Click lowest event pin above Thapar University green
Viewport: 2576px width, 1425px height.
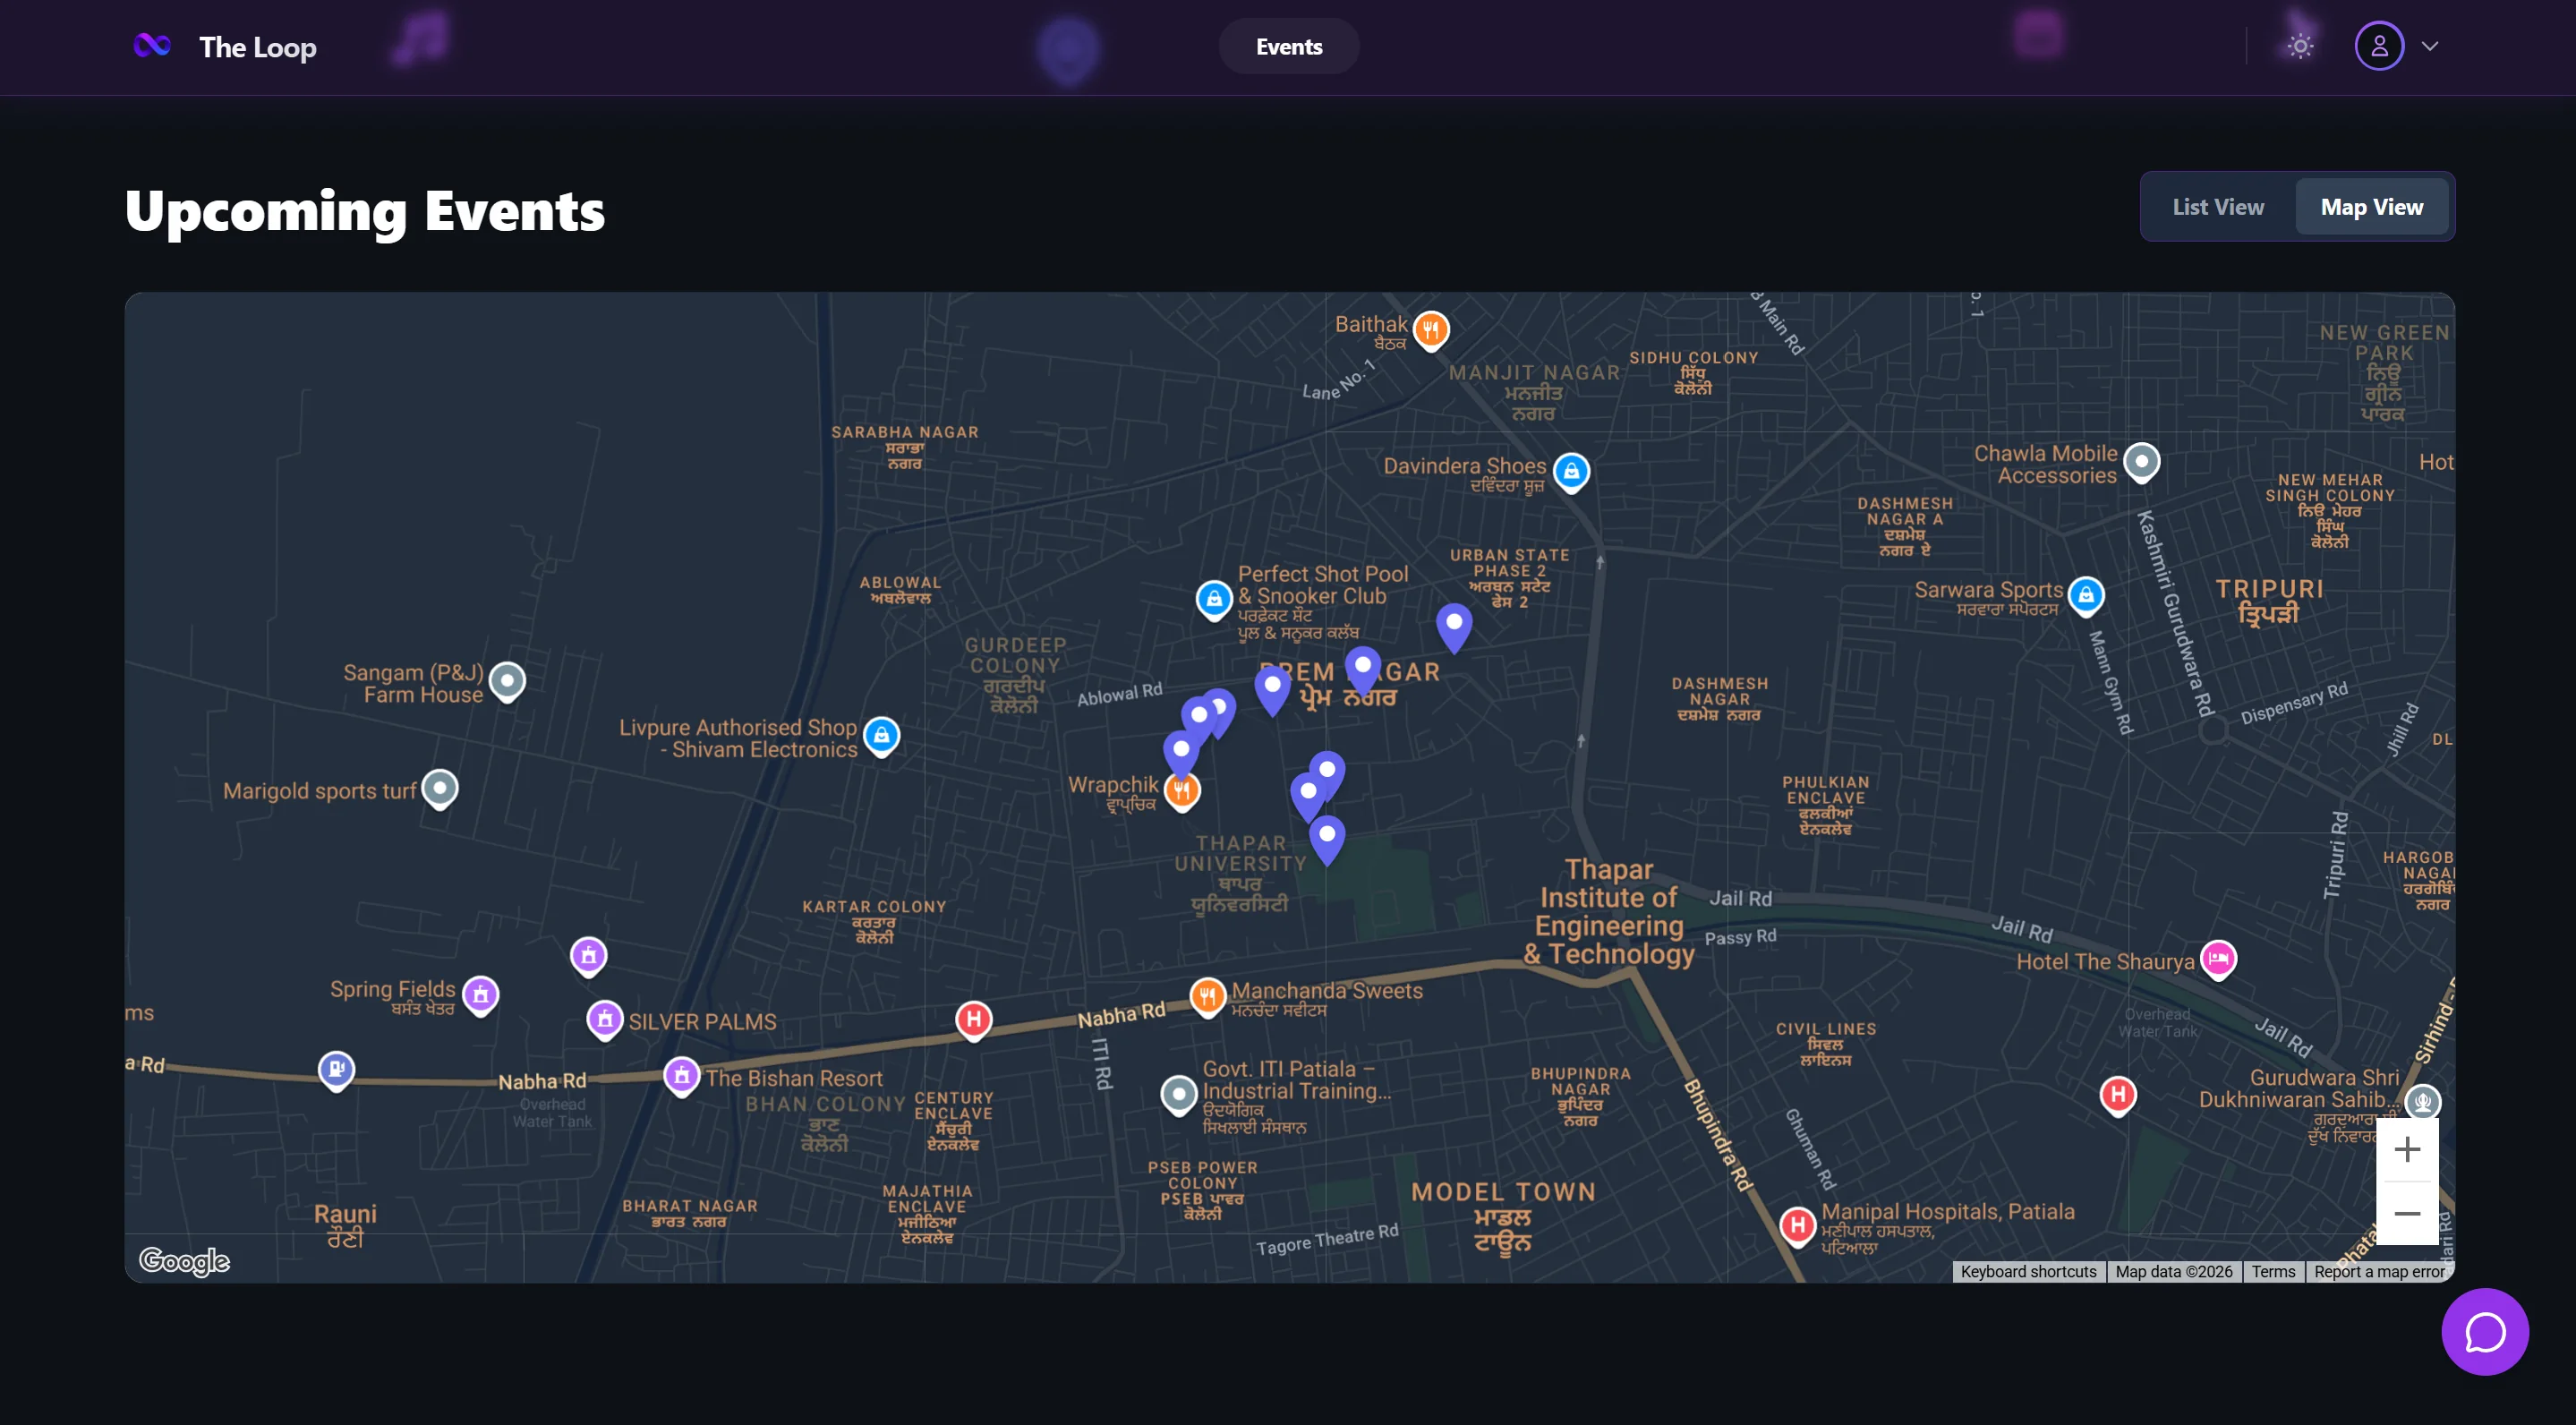(x=1327, y=840)
